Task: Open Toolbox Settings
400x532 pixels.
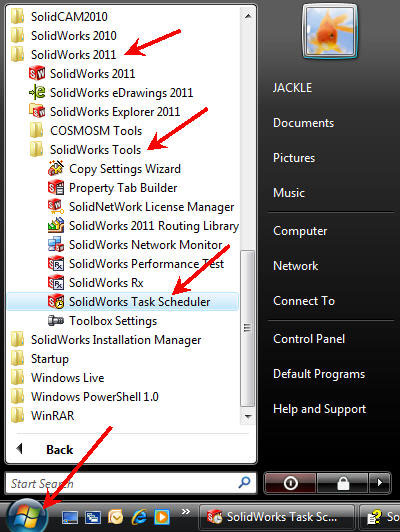Action: tap(102, 321)
